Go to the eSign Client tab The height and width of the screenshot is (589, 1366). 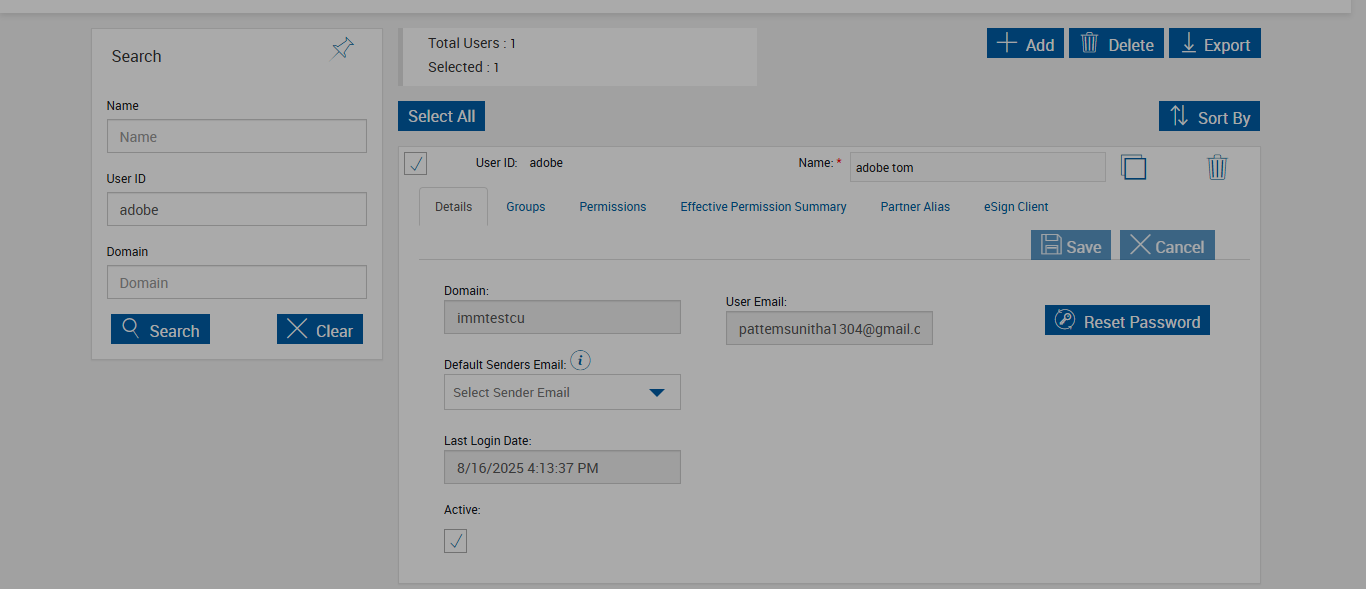[x=1015, y=207]
